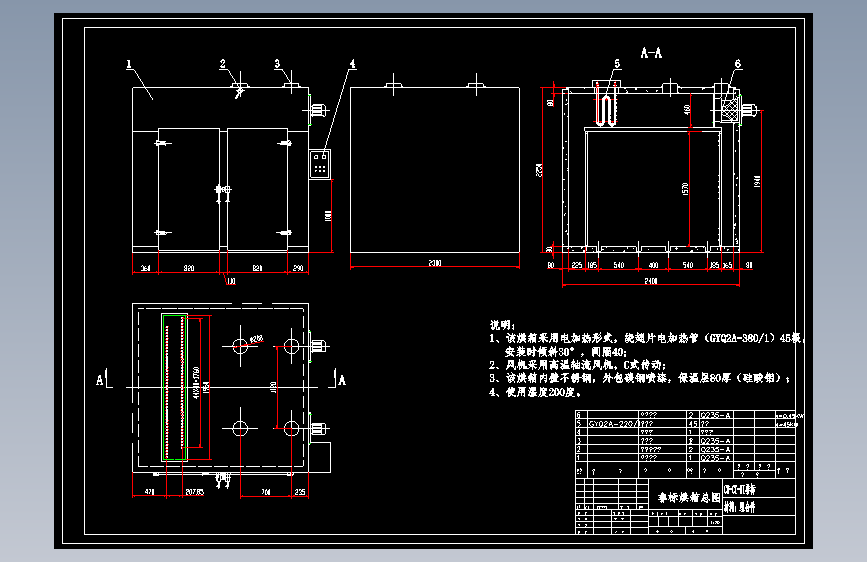Click the "Q235-A" material cell in parts row 3
The width and height of the screenshot is (867, 562).
tap(716, 441)
